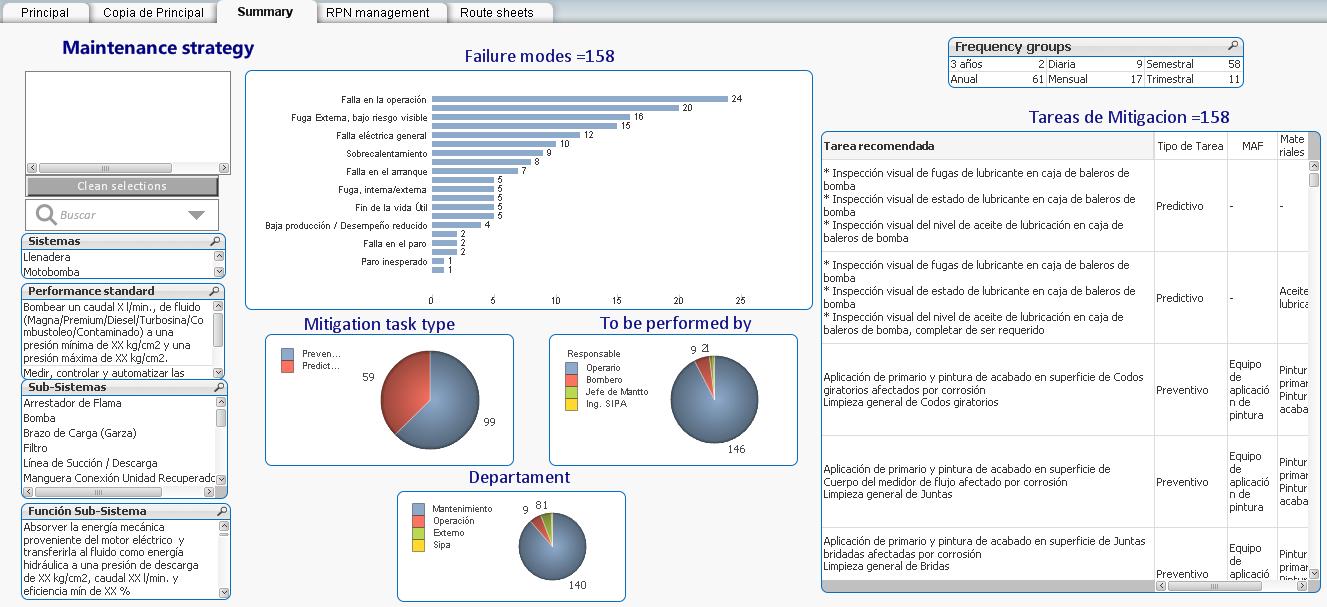Open the Route sheets tab
Viewport: 1327px width, 607px height.
[x=497, y=13]
